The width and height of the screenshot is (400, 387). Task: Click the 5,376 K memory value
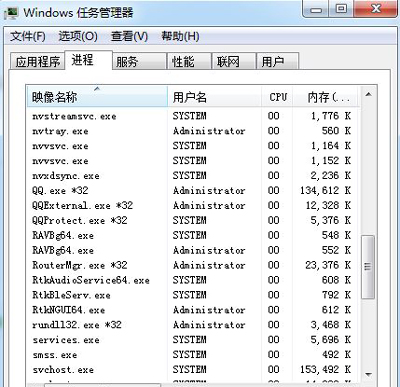pos(331,220)
